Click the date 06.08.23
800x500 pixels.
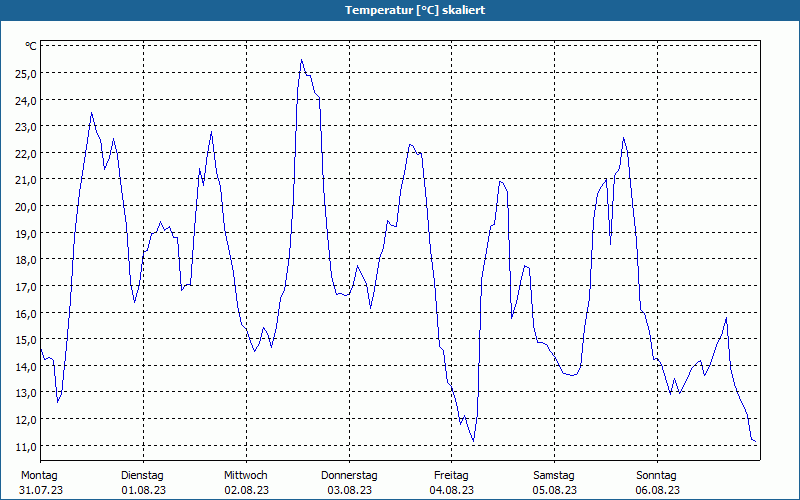658,490
